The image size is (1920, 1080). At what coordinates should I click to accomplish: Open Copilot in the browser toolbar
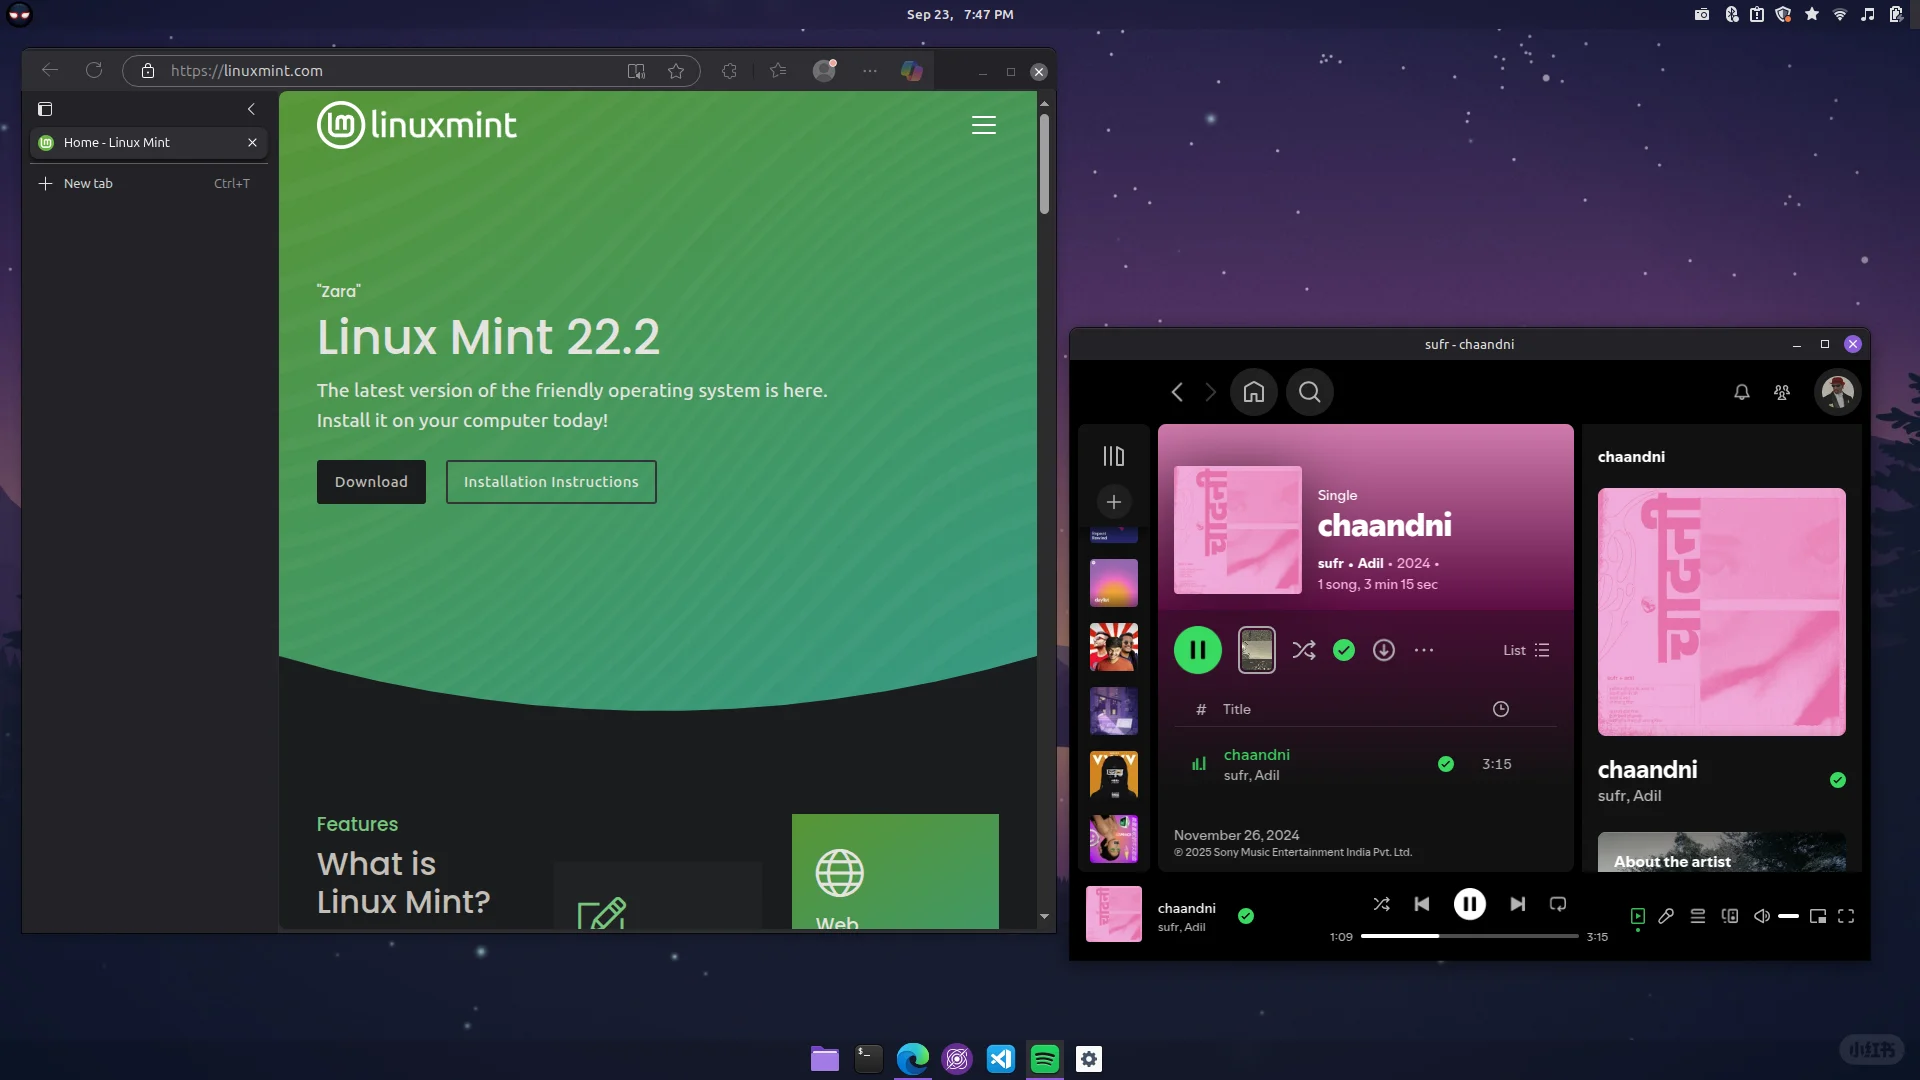(x=911, y=71)
